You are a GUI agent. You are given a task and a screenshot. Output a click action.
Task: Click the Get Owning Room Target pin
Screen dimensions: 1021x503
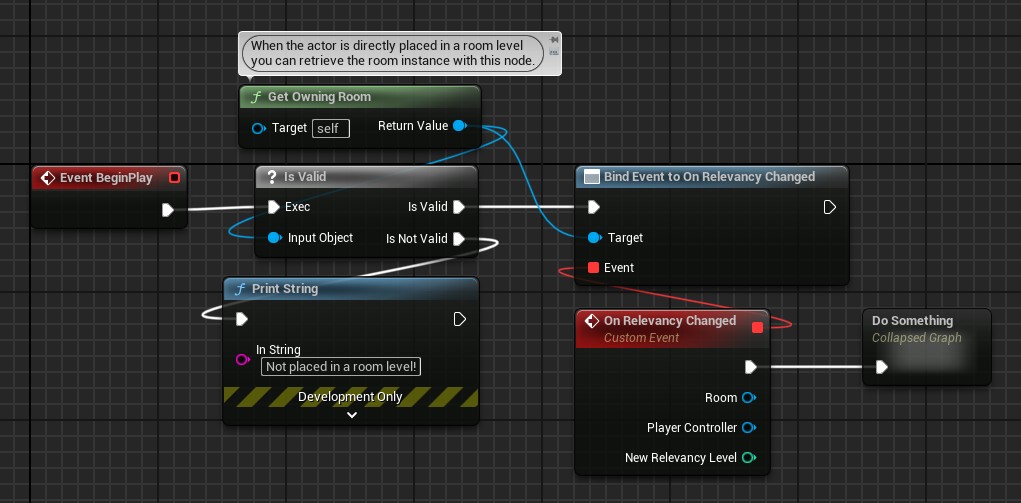click(x=258, y=128)
